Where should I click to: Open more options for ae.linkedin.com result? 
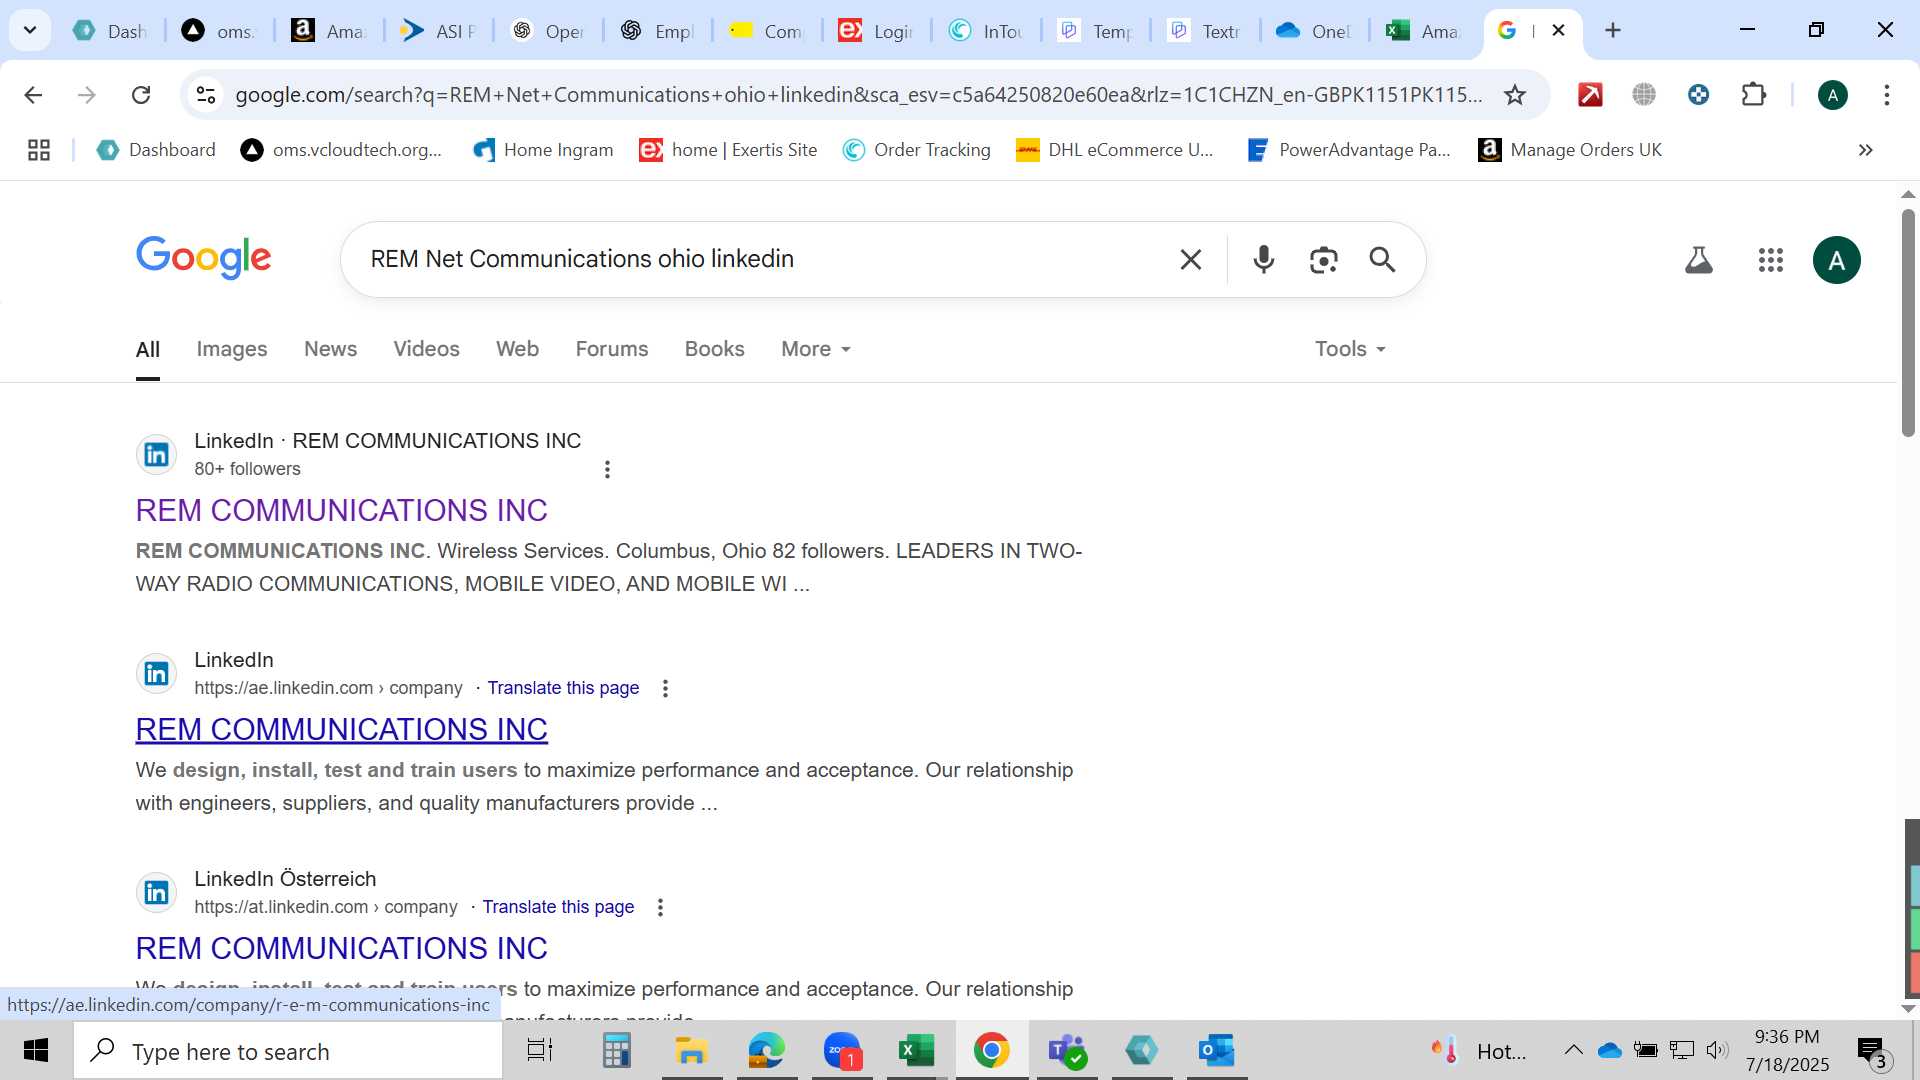pos(665,688)
